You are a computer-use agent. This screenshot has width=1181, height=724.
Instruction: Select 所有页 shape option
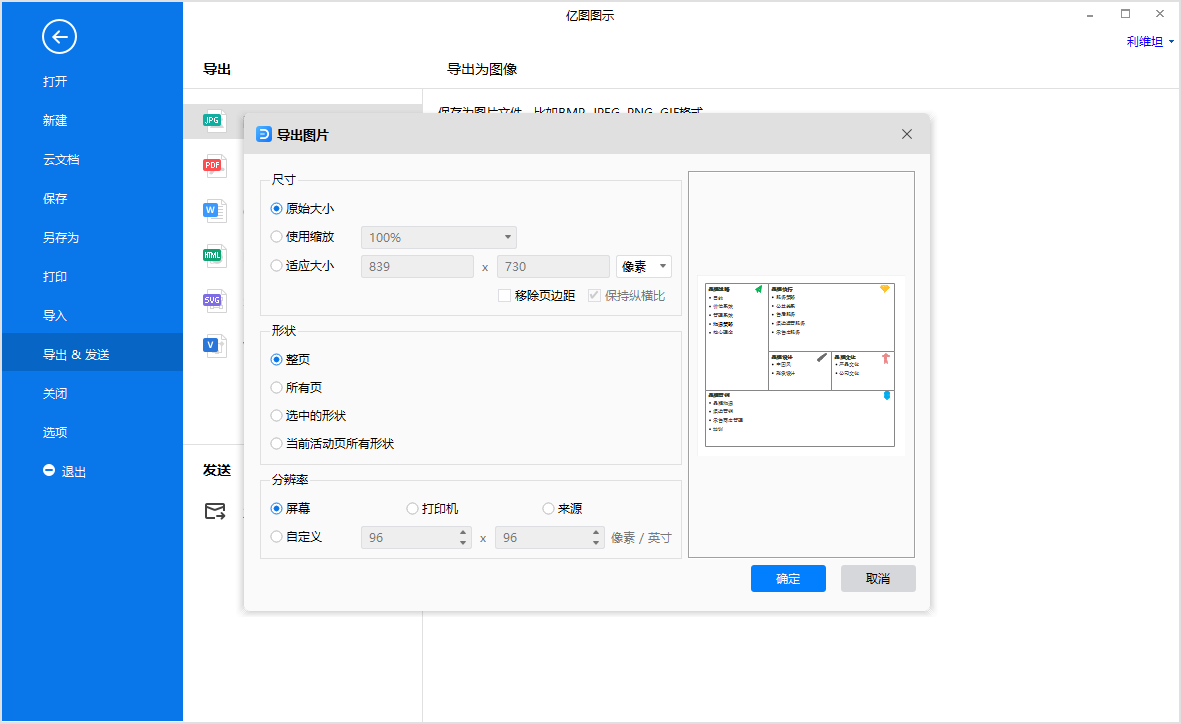point(276,387)
